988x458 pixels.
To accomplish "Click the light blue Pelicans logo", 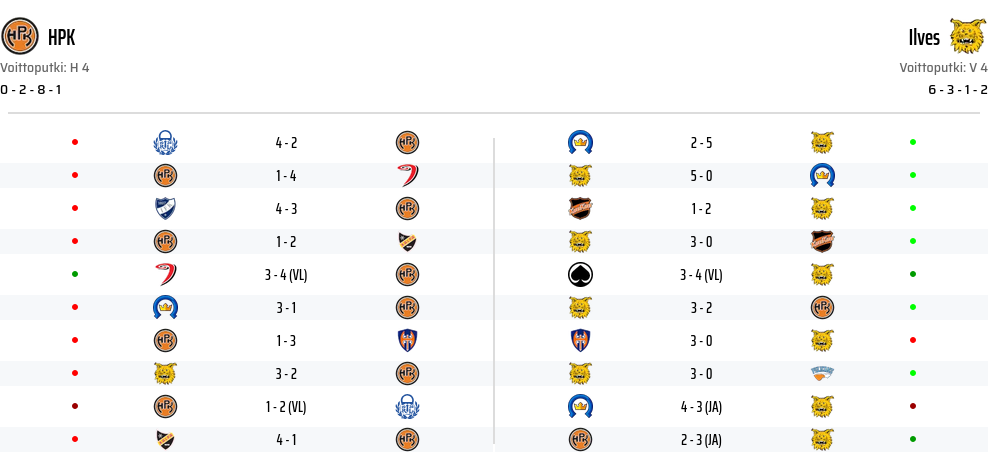I will [x=822, y=373].
